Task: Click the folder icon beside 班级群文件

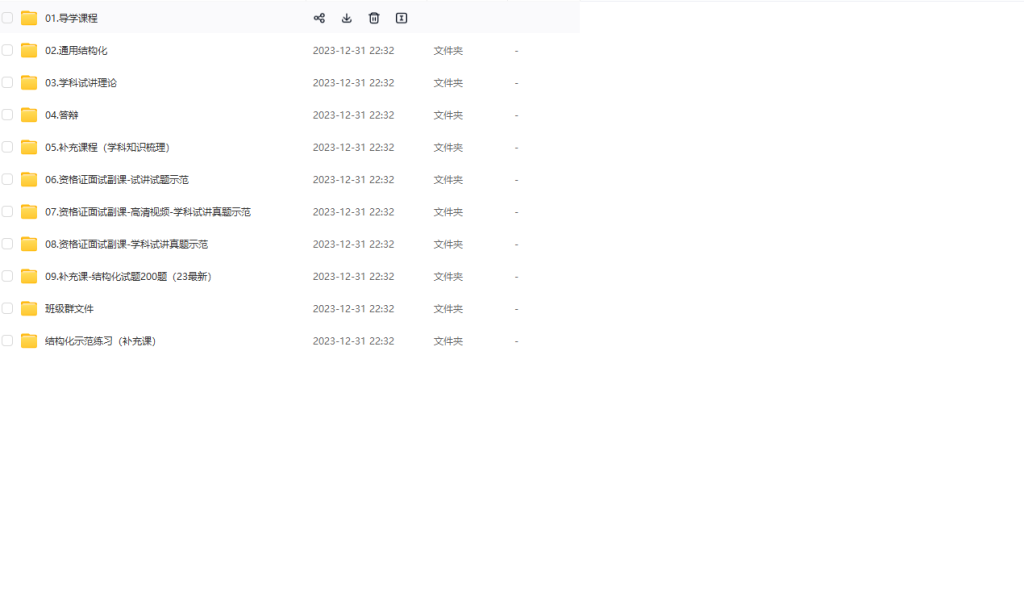Action: [x=29, y=309]
